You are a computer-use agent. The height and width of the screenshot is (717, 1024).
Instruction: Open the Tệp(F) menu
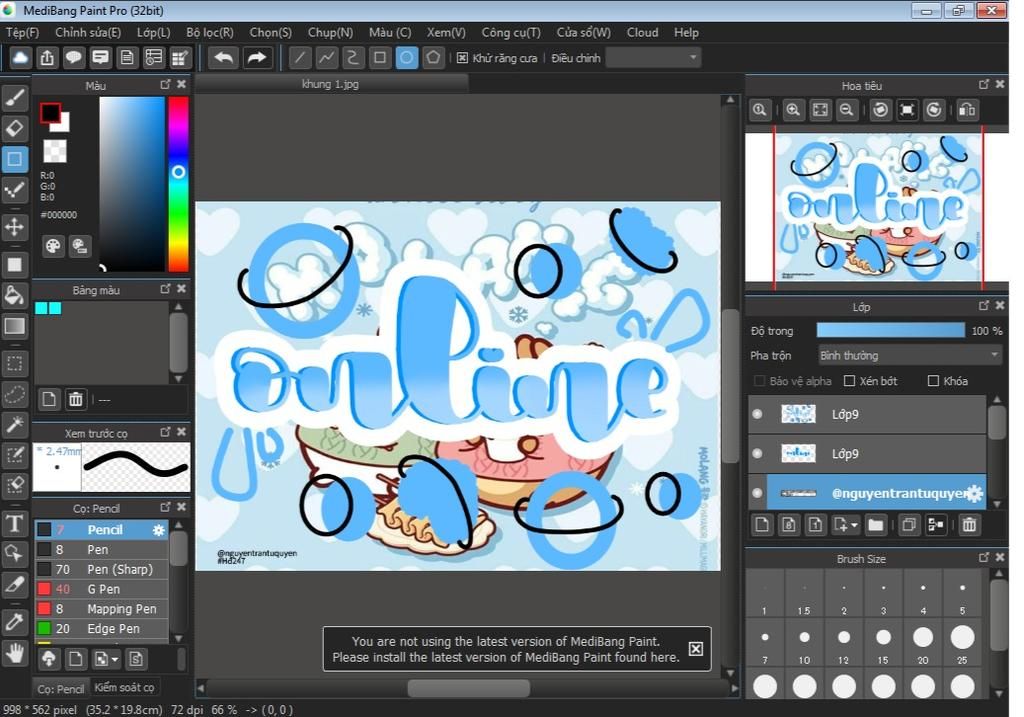point(23,32)
